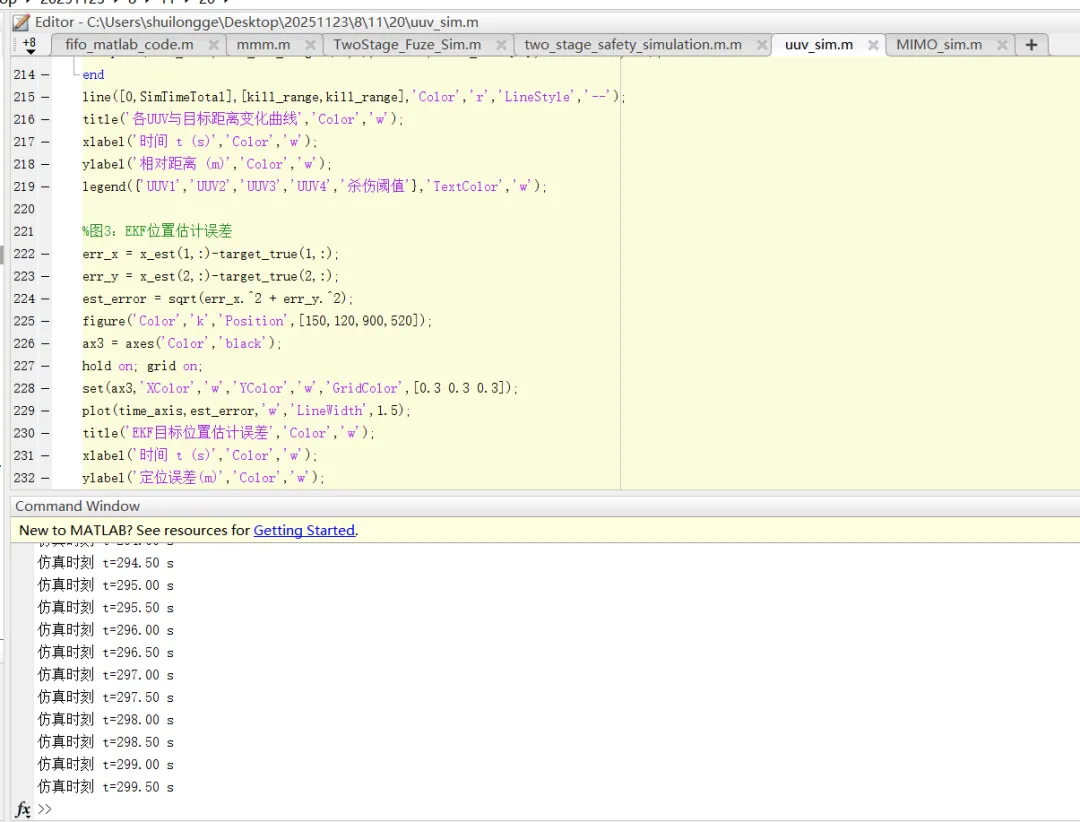Click output row 't=296.00 s'

pos(105,630)
